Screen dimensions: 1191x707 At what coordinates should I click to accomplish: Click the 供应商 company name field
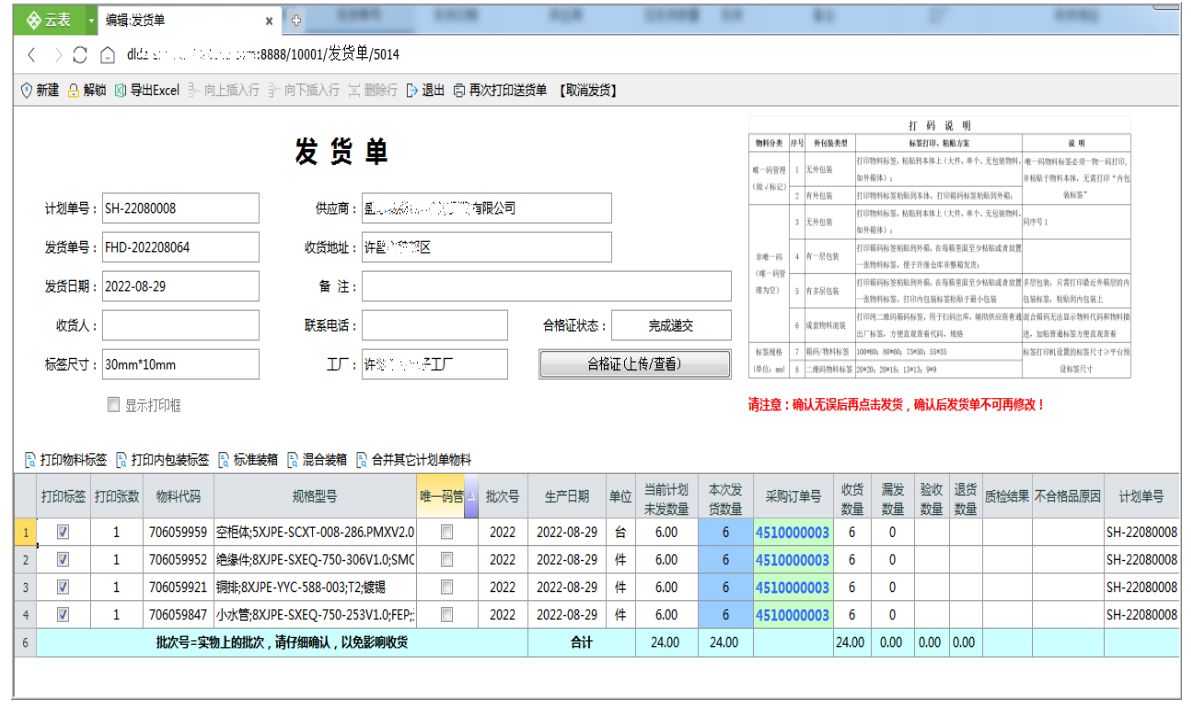pyautogui.click(x=486, y=208)
